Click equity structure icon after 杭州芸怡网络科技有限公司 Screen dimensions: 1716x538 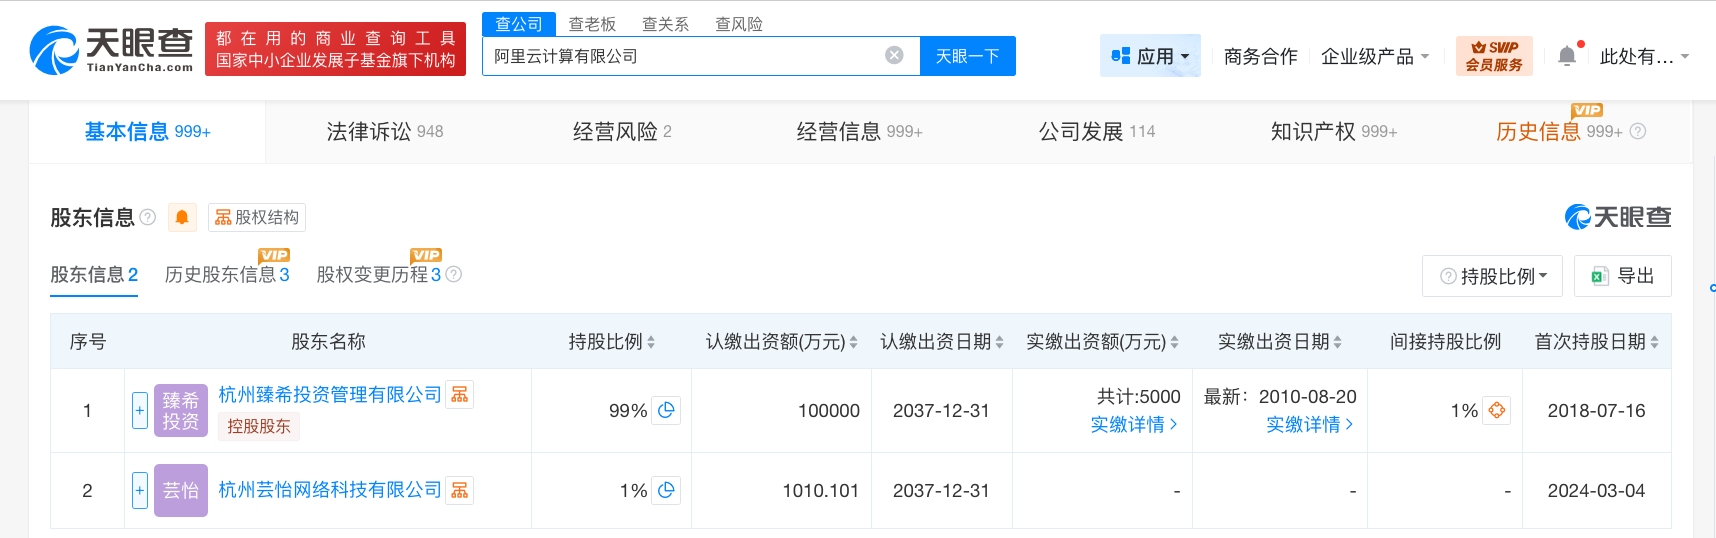(460, 490)
